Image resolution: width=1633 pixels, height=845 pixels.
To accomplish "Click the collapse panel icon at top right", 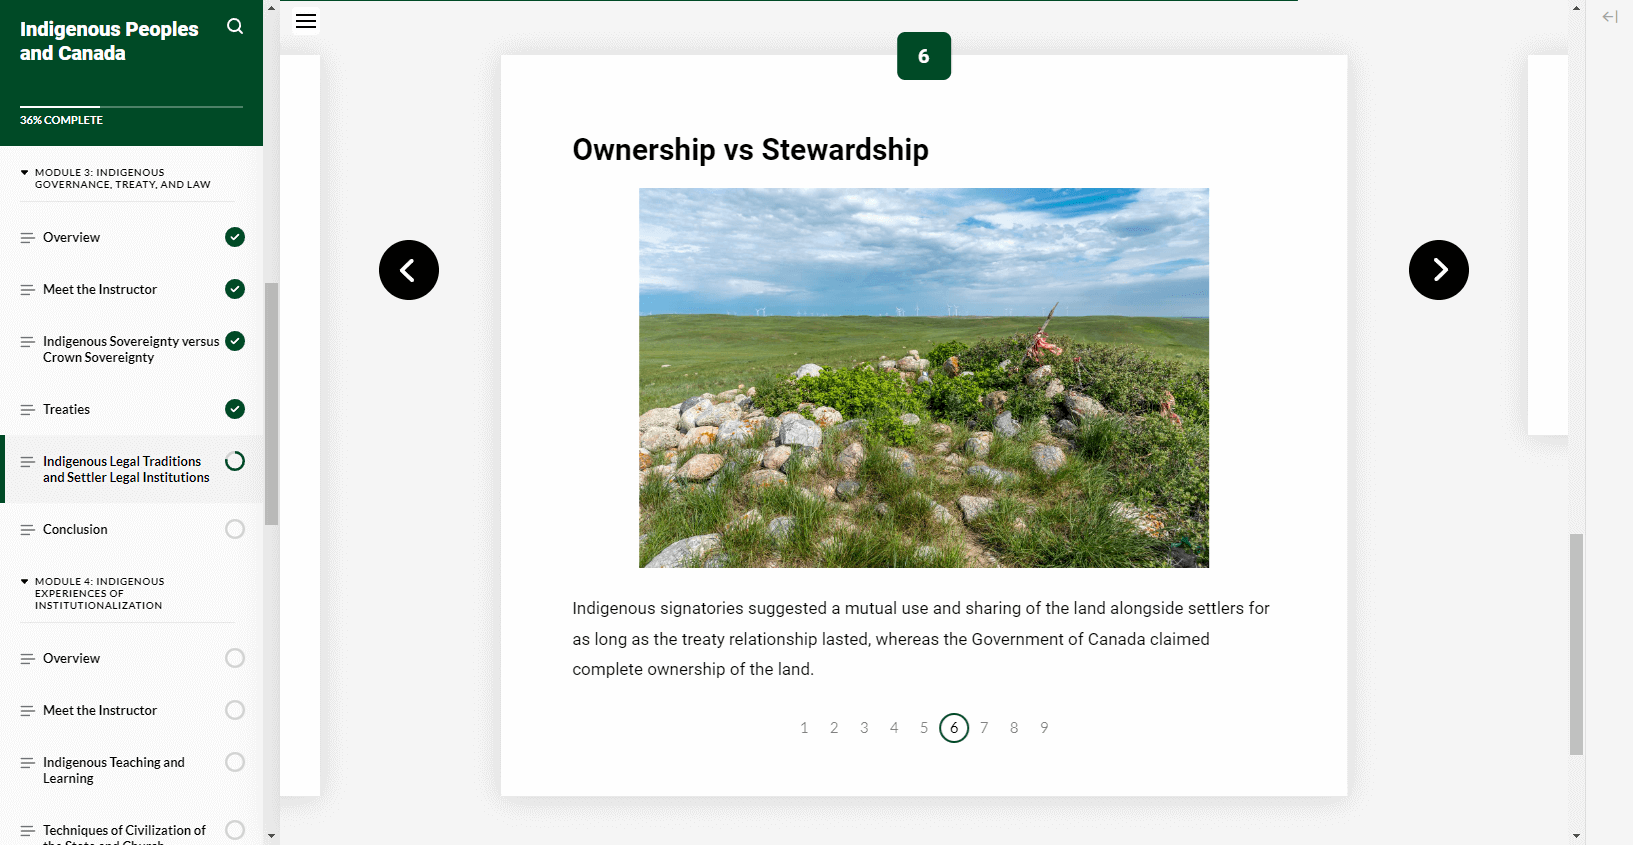I will 1610,17.
